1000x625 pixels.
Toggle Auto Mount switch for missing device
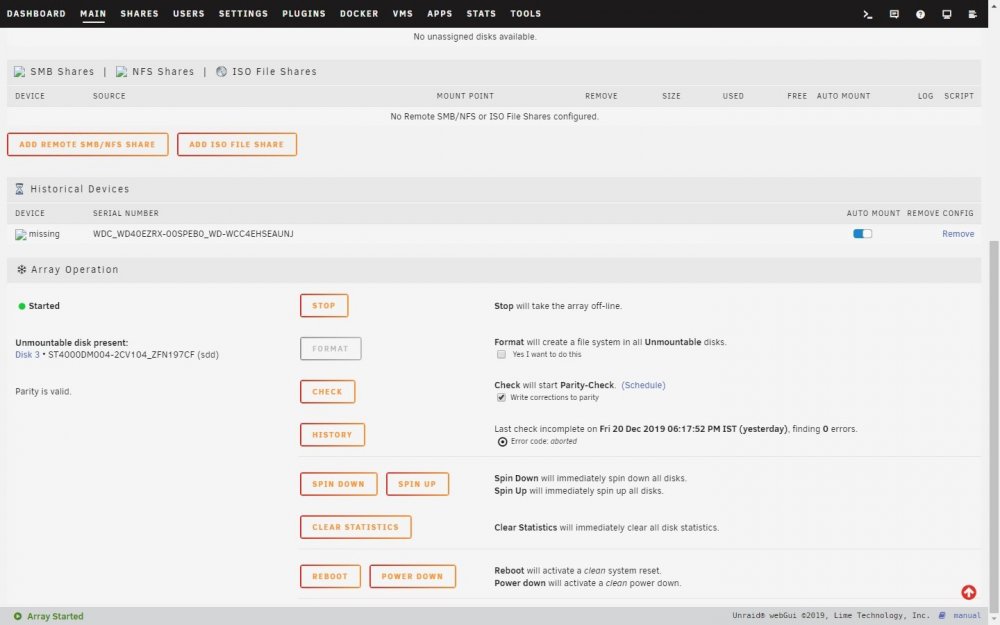pyautogui.click(x=862, y=234)
